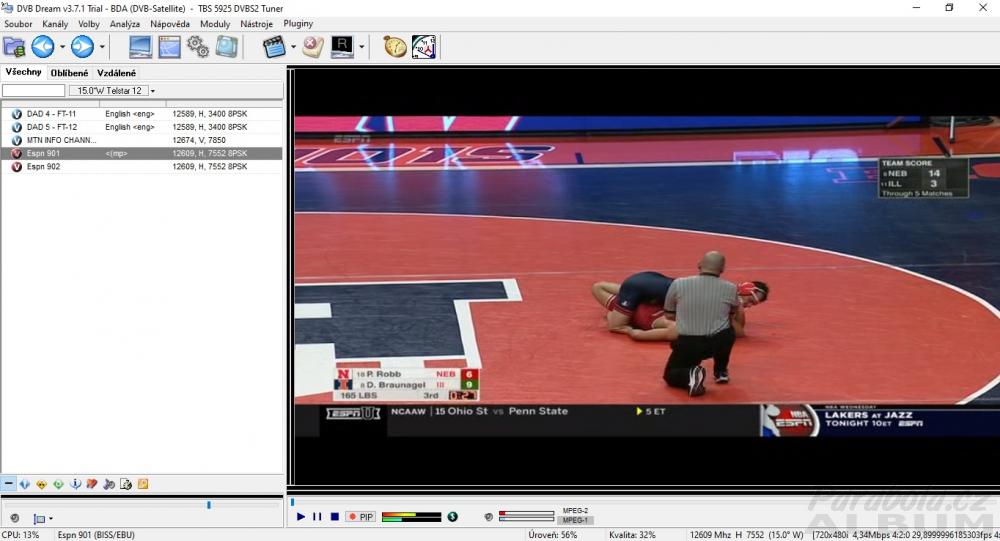Open the Nástroje menu
The image size is (1000, 541).
coord(256,24)
